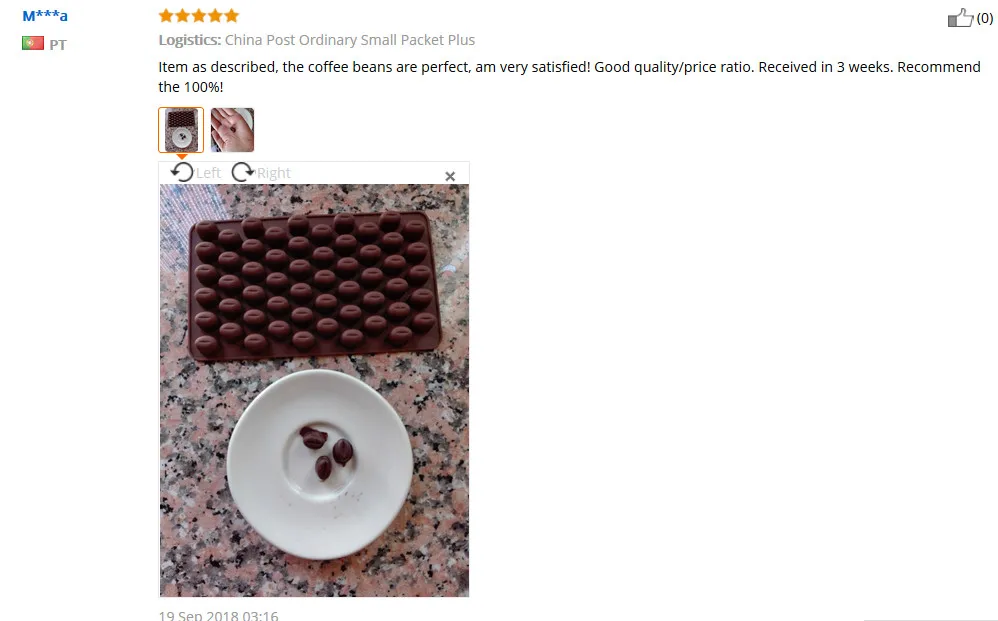Click the (0) helpful vote count
This screenshot has height=621, width=998.
[x=985, y=18]
